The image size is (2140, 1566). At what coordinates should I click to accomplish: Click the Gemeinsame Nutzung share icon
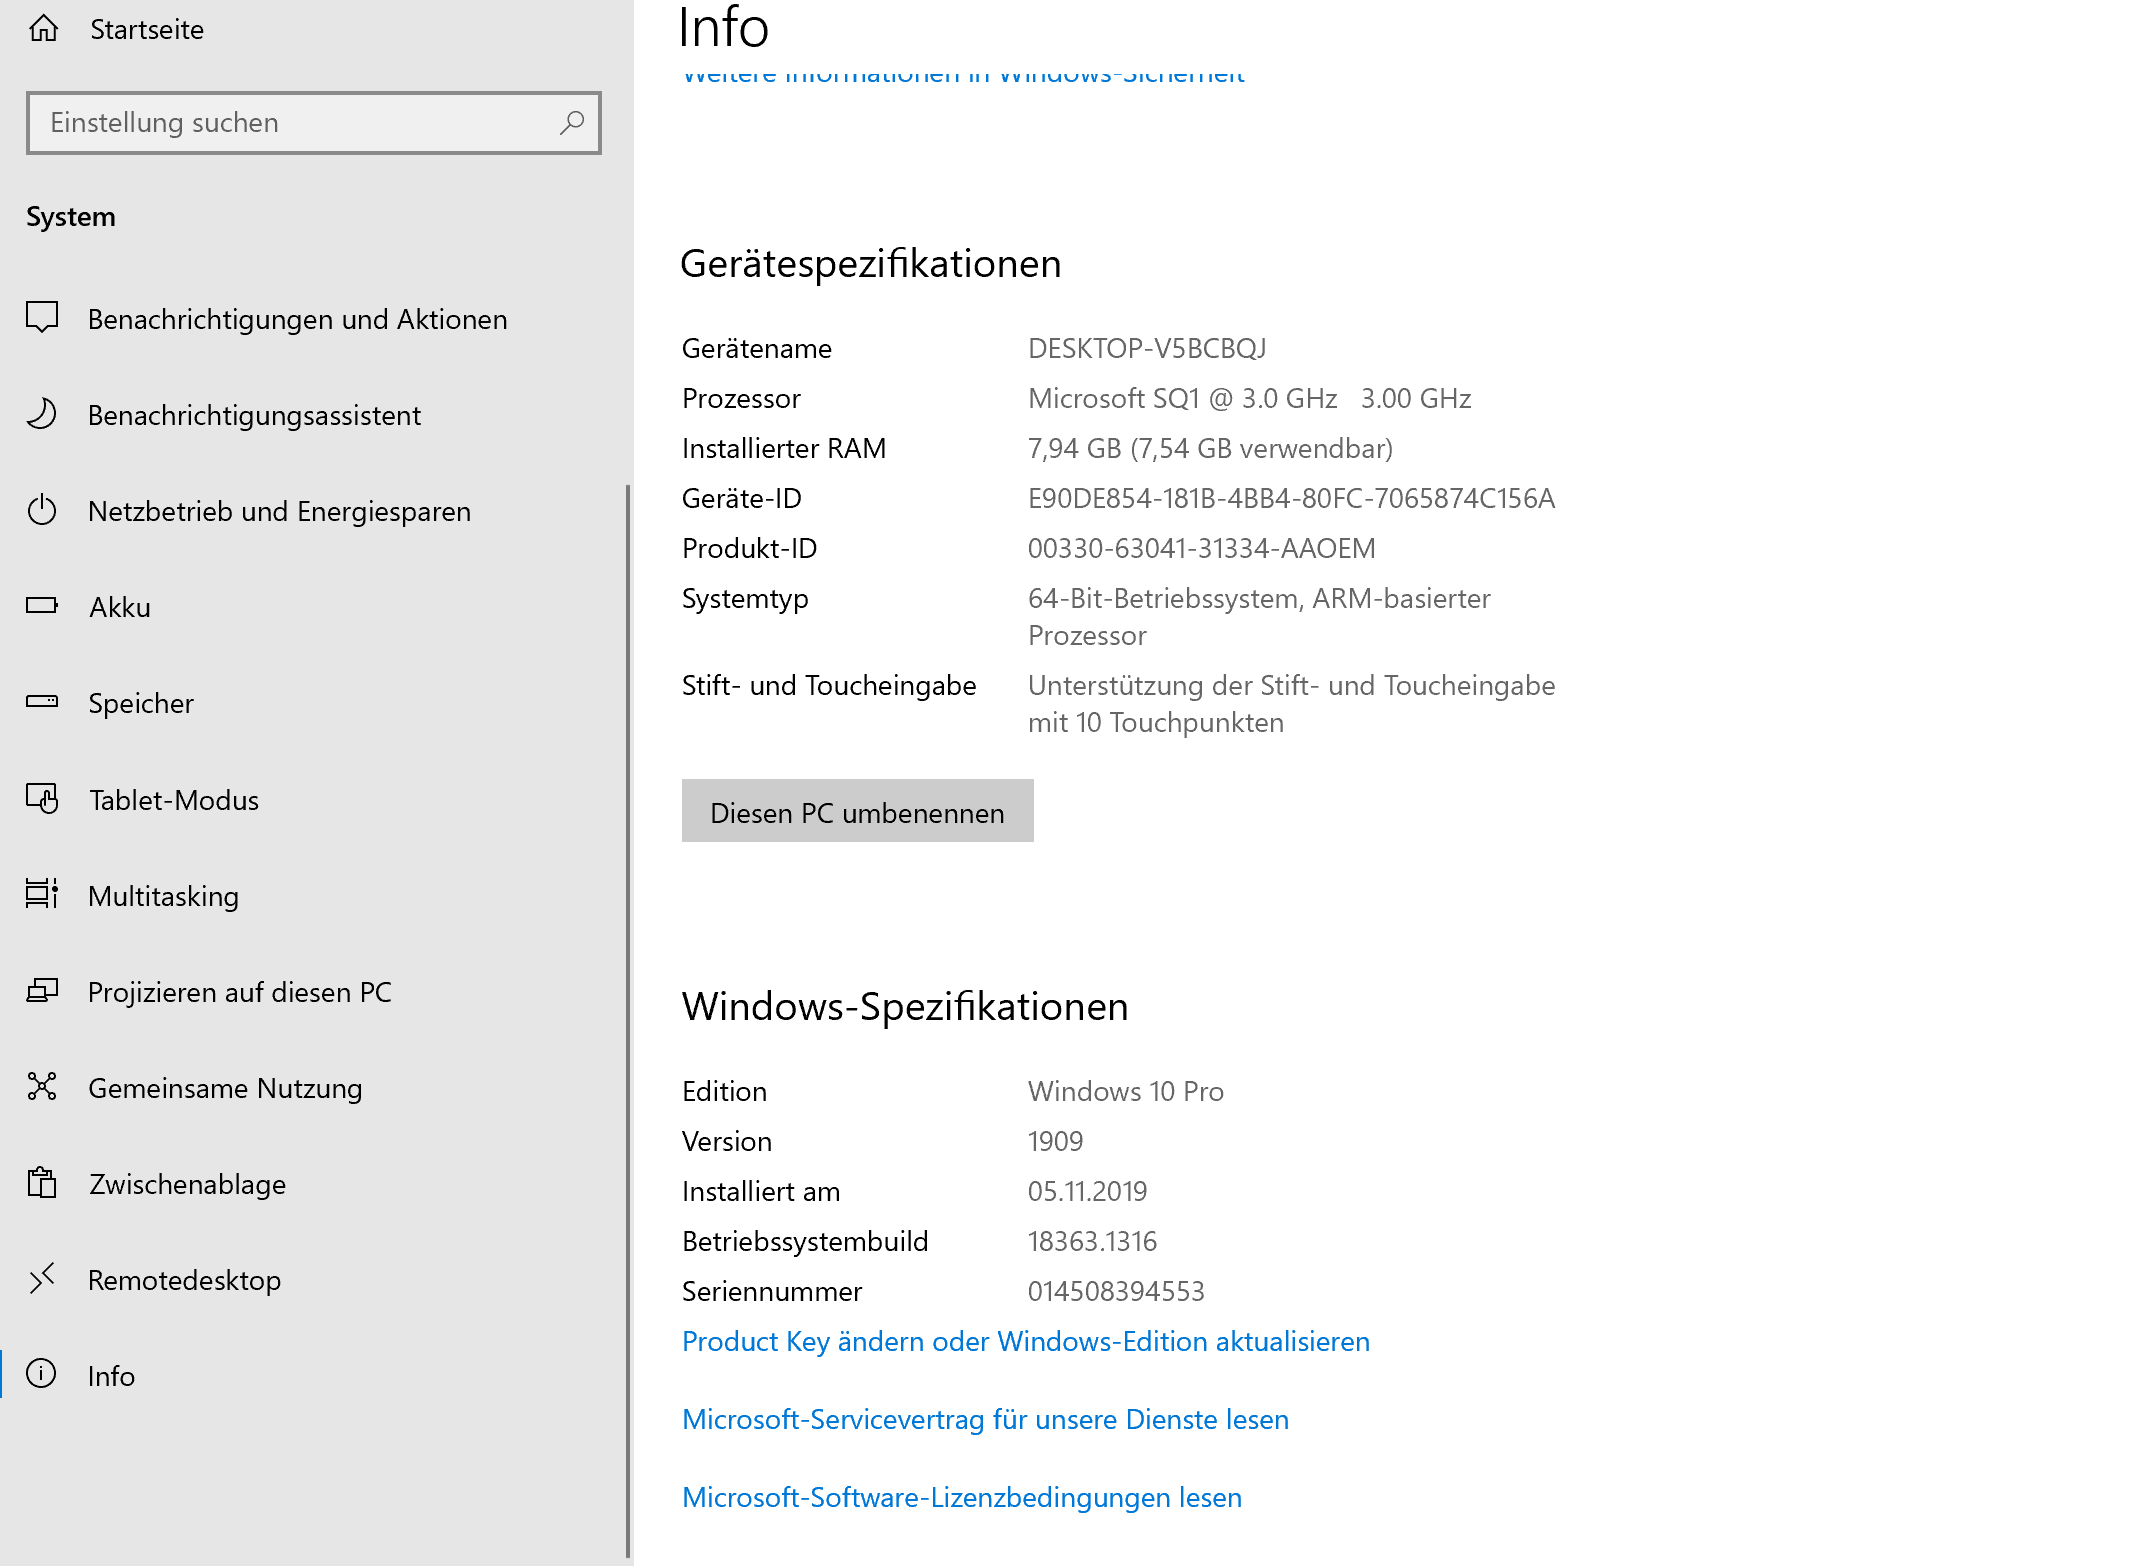click(x=42, y=1087)
